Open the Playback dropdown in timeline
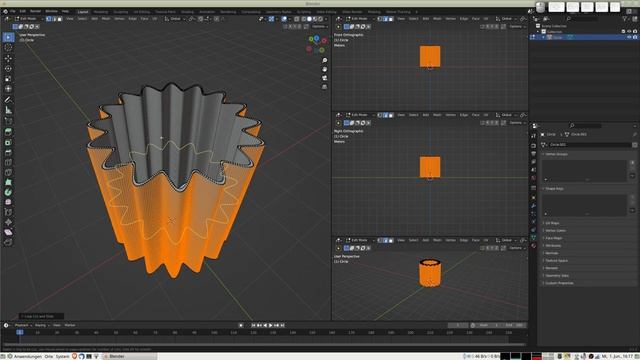 (23, 325)
